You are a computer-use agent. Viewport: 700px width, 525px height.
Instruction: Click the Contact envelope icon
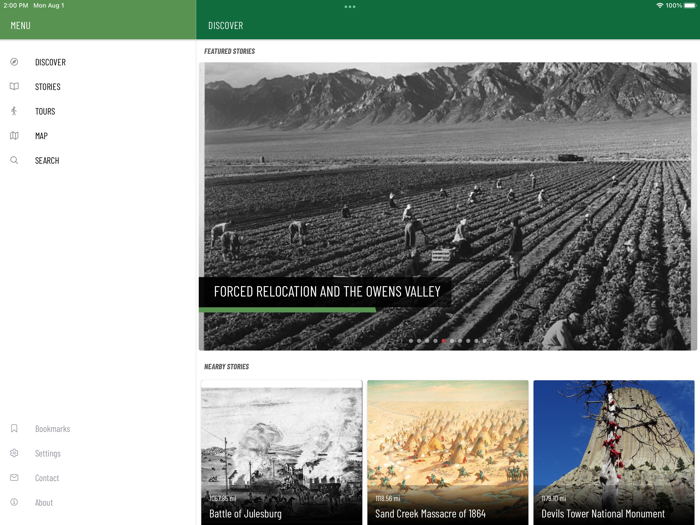[14, 478]
